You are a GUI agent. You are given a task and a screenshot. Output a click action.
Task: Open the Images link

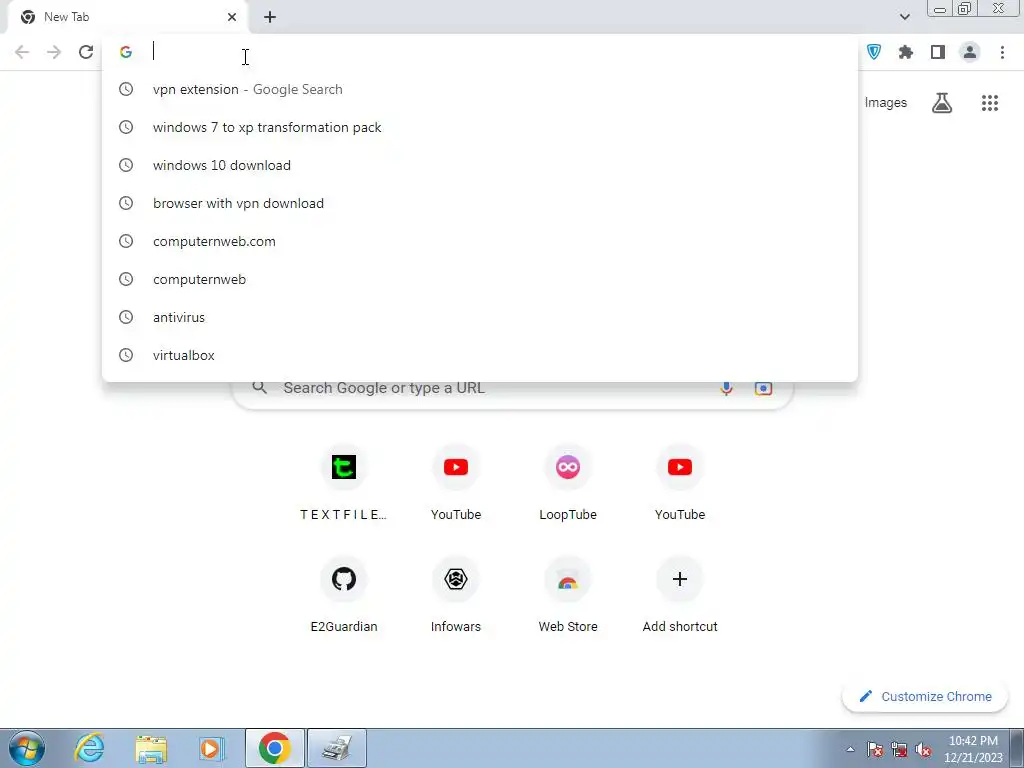(886, 103)
